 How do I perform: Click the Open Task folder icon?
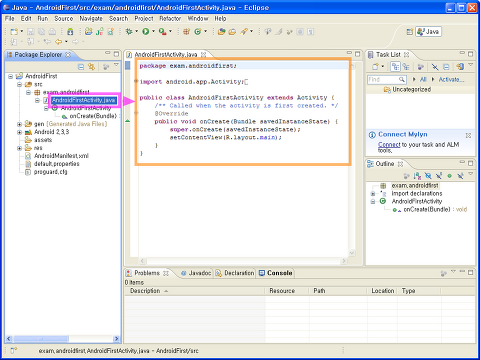click(x=232, y=32)
